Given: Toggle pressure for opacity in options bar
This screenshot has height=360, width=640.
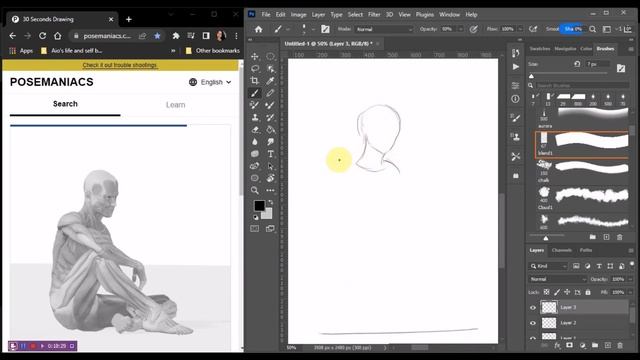Looking at the screenshot, I should coord(473,29).
